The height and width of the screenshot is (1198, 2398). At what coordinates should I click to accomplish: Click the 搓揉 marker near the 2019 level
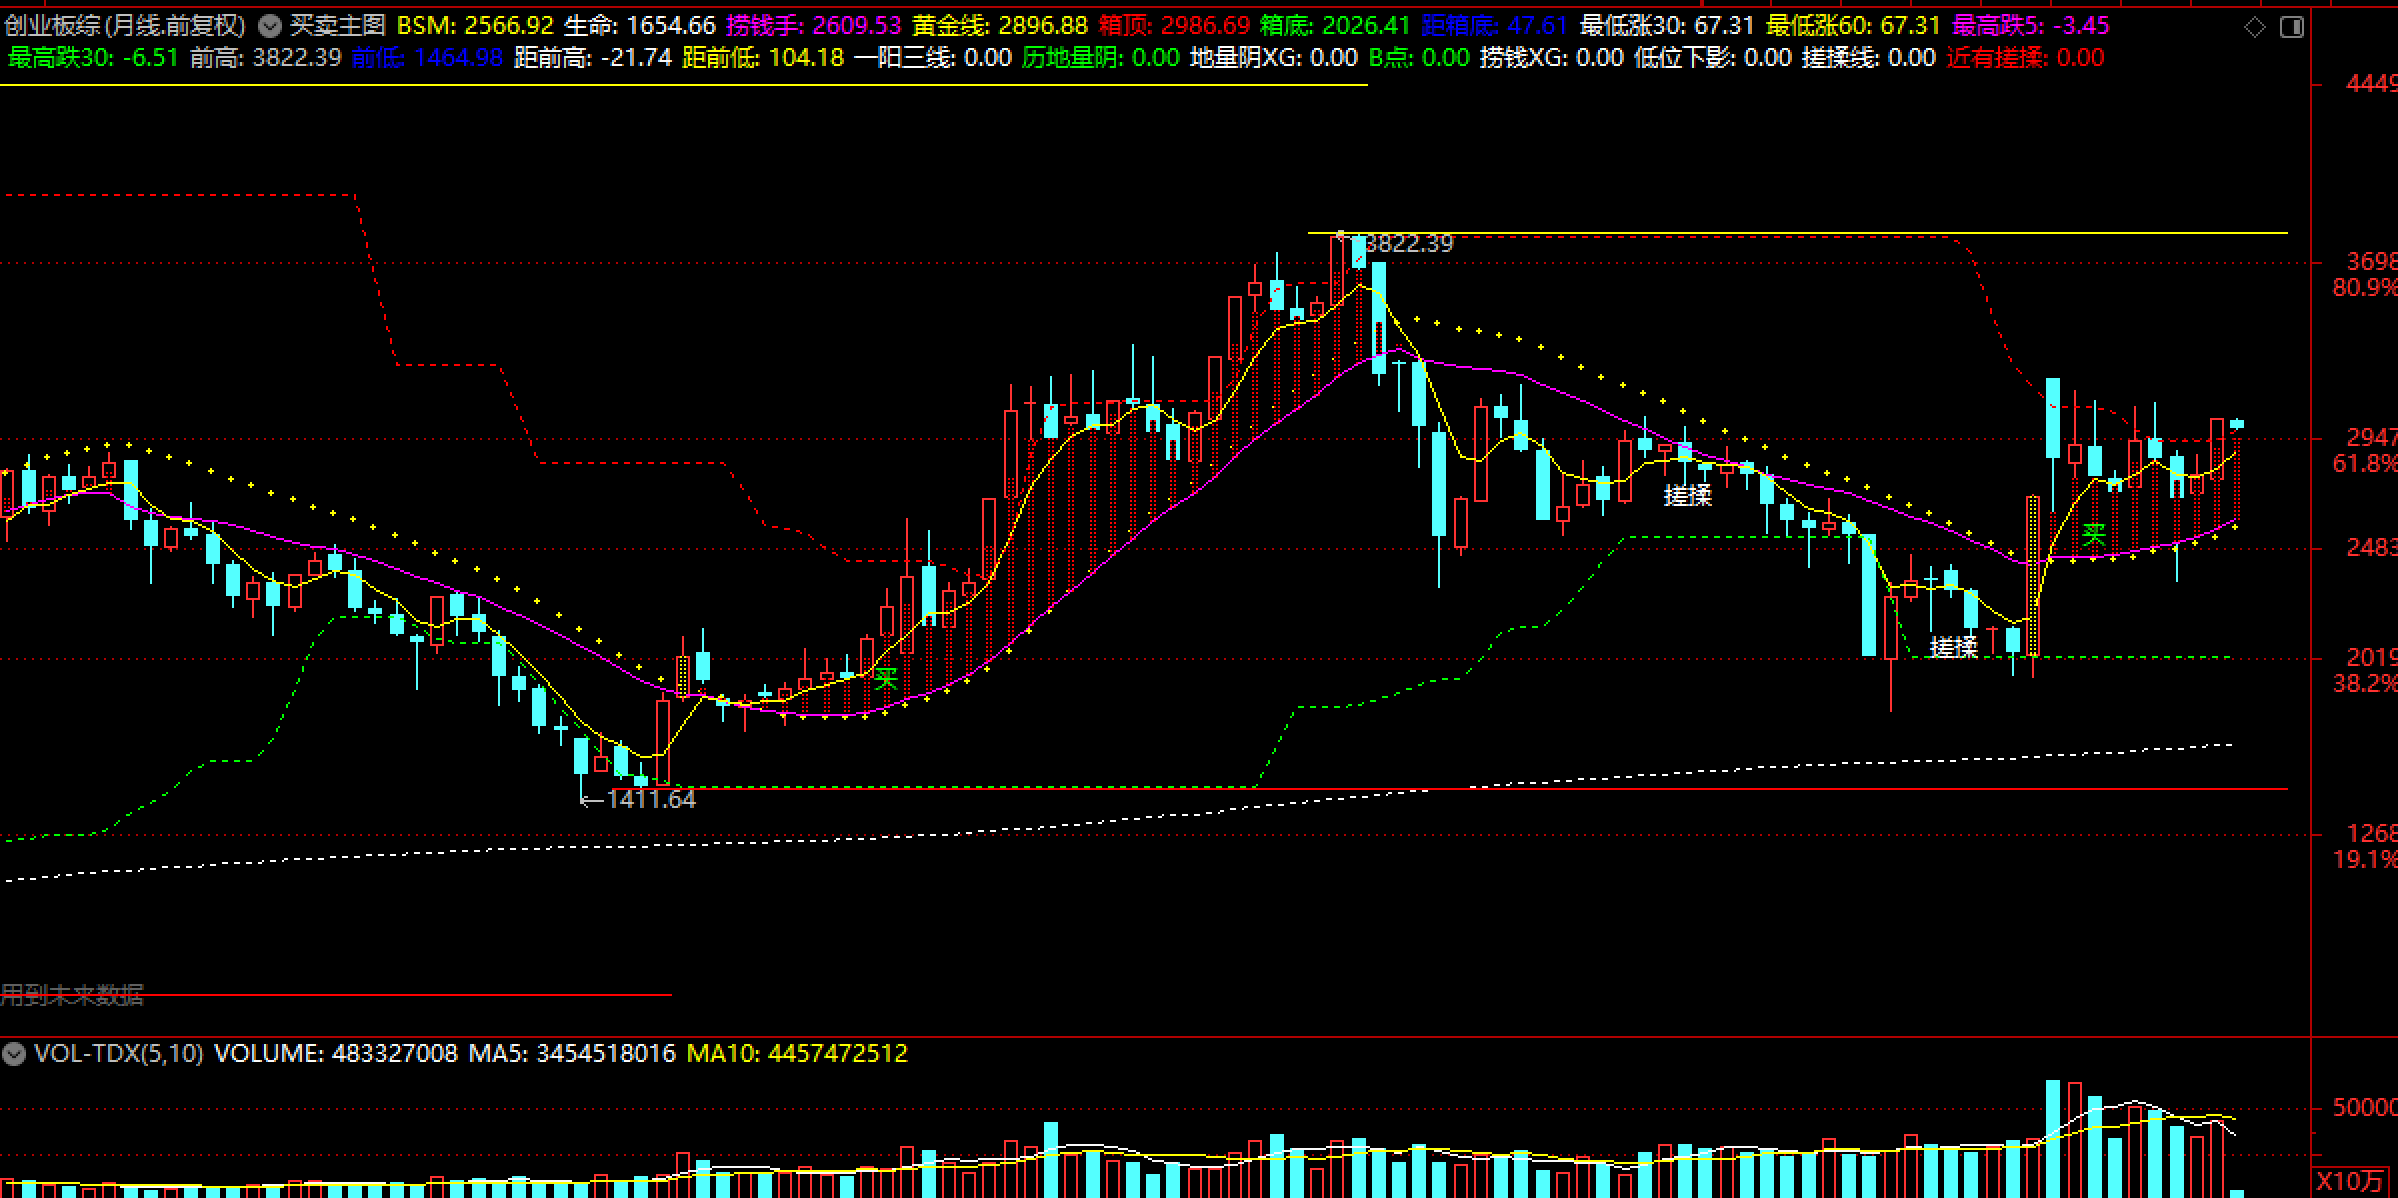pyautogui.click(x=1954, y=647)
